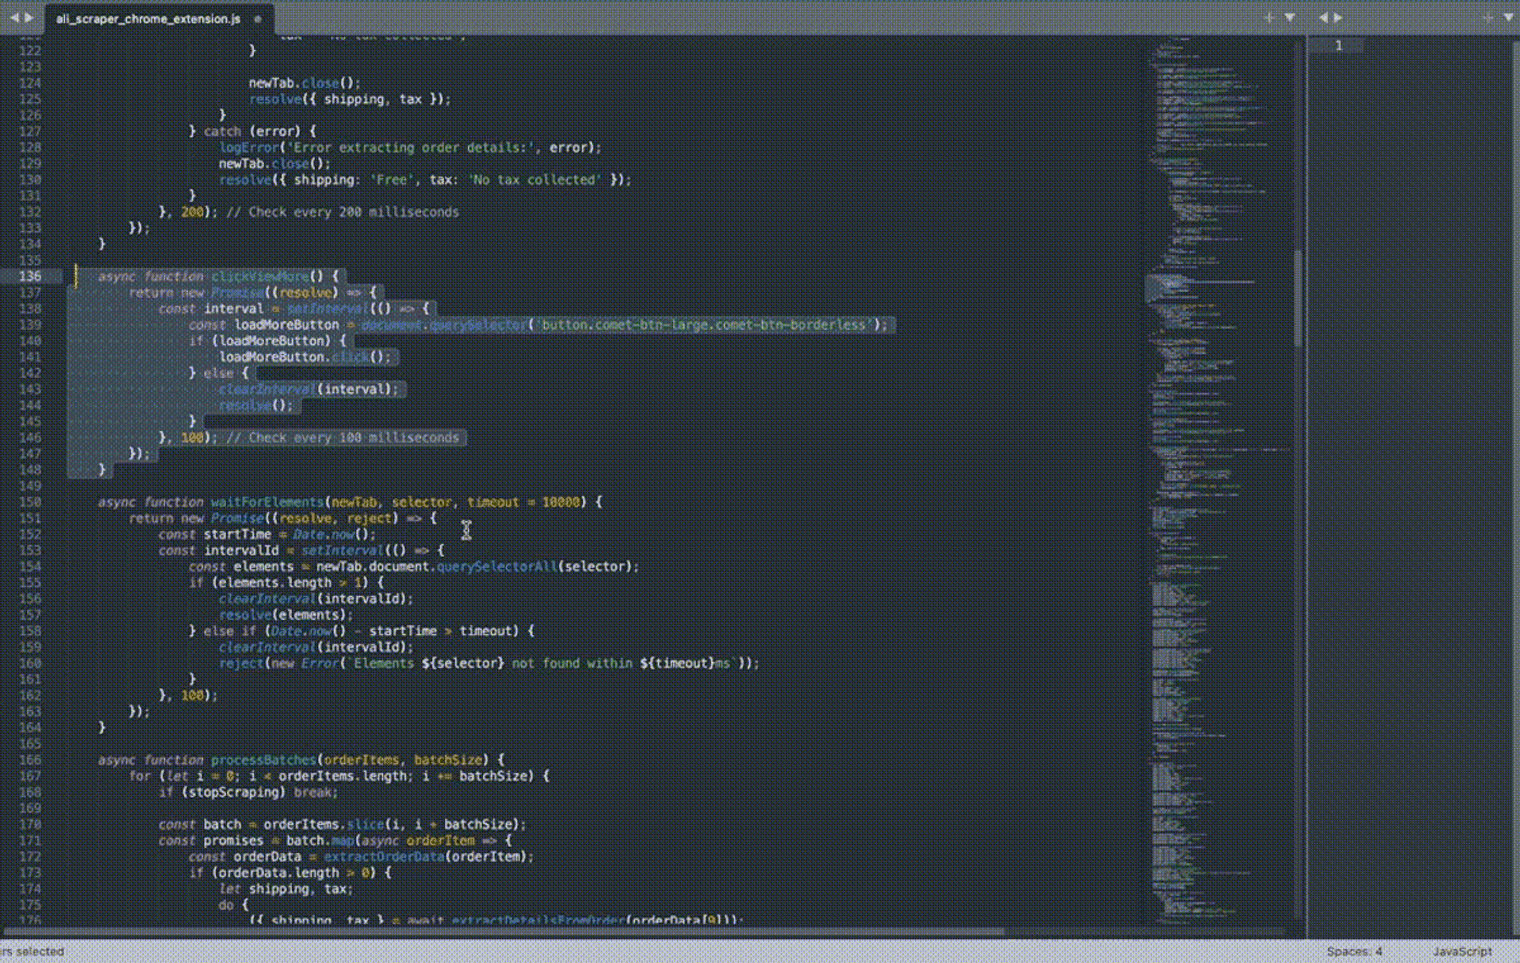Click line number 136 in gutter
This screenshot has height=963, width=1520.
(29, 276)
